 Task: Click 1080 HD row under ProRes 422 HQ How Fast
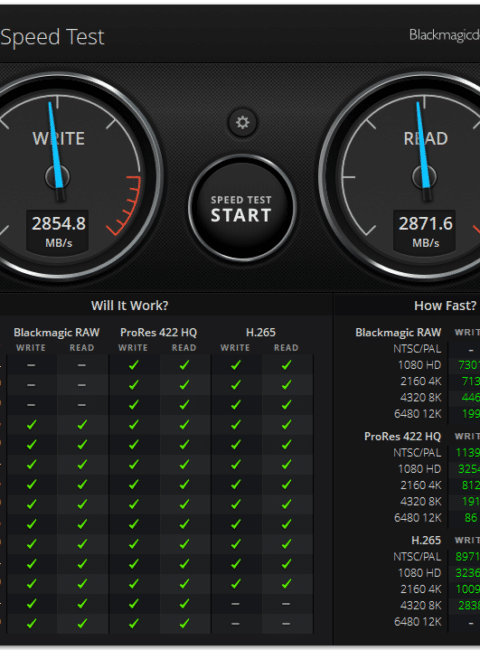[419, 469]
